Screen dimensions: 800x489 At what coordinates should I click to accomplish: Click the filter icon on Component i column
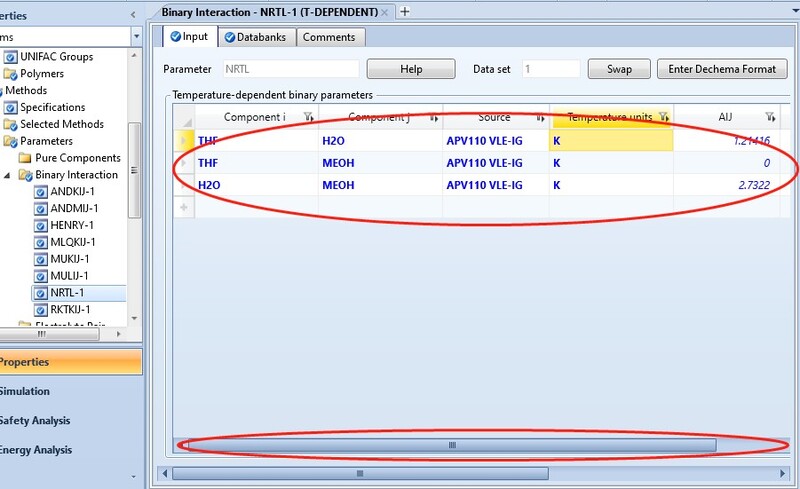pos(309,117)
